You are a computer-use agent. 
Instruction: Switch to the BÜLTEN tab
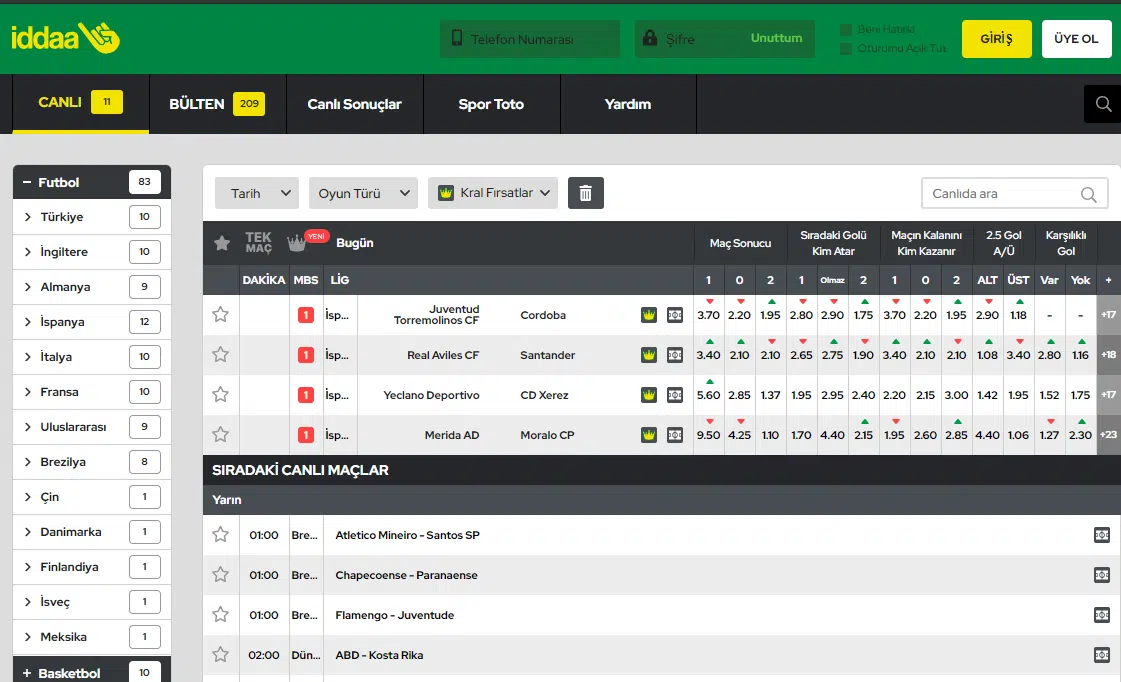217,104
